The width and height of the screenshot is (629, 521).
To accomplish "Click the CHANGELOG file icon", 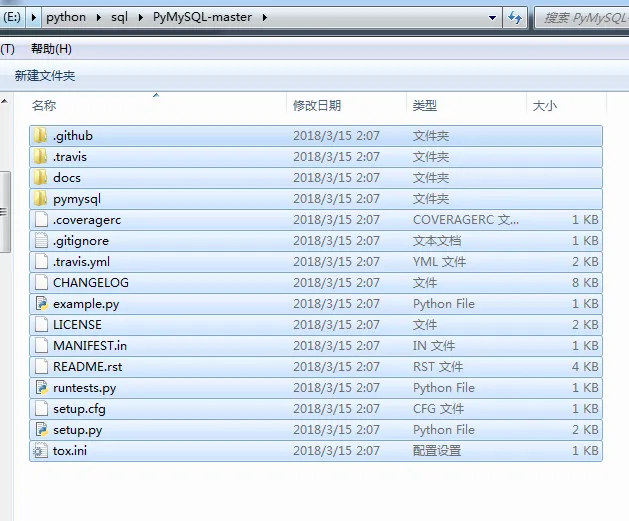I will [x=41, y=283].
